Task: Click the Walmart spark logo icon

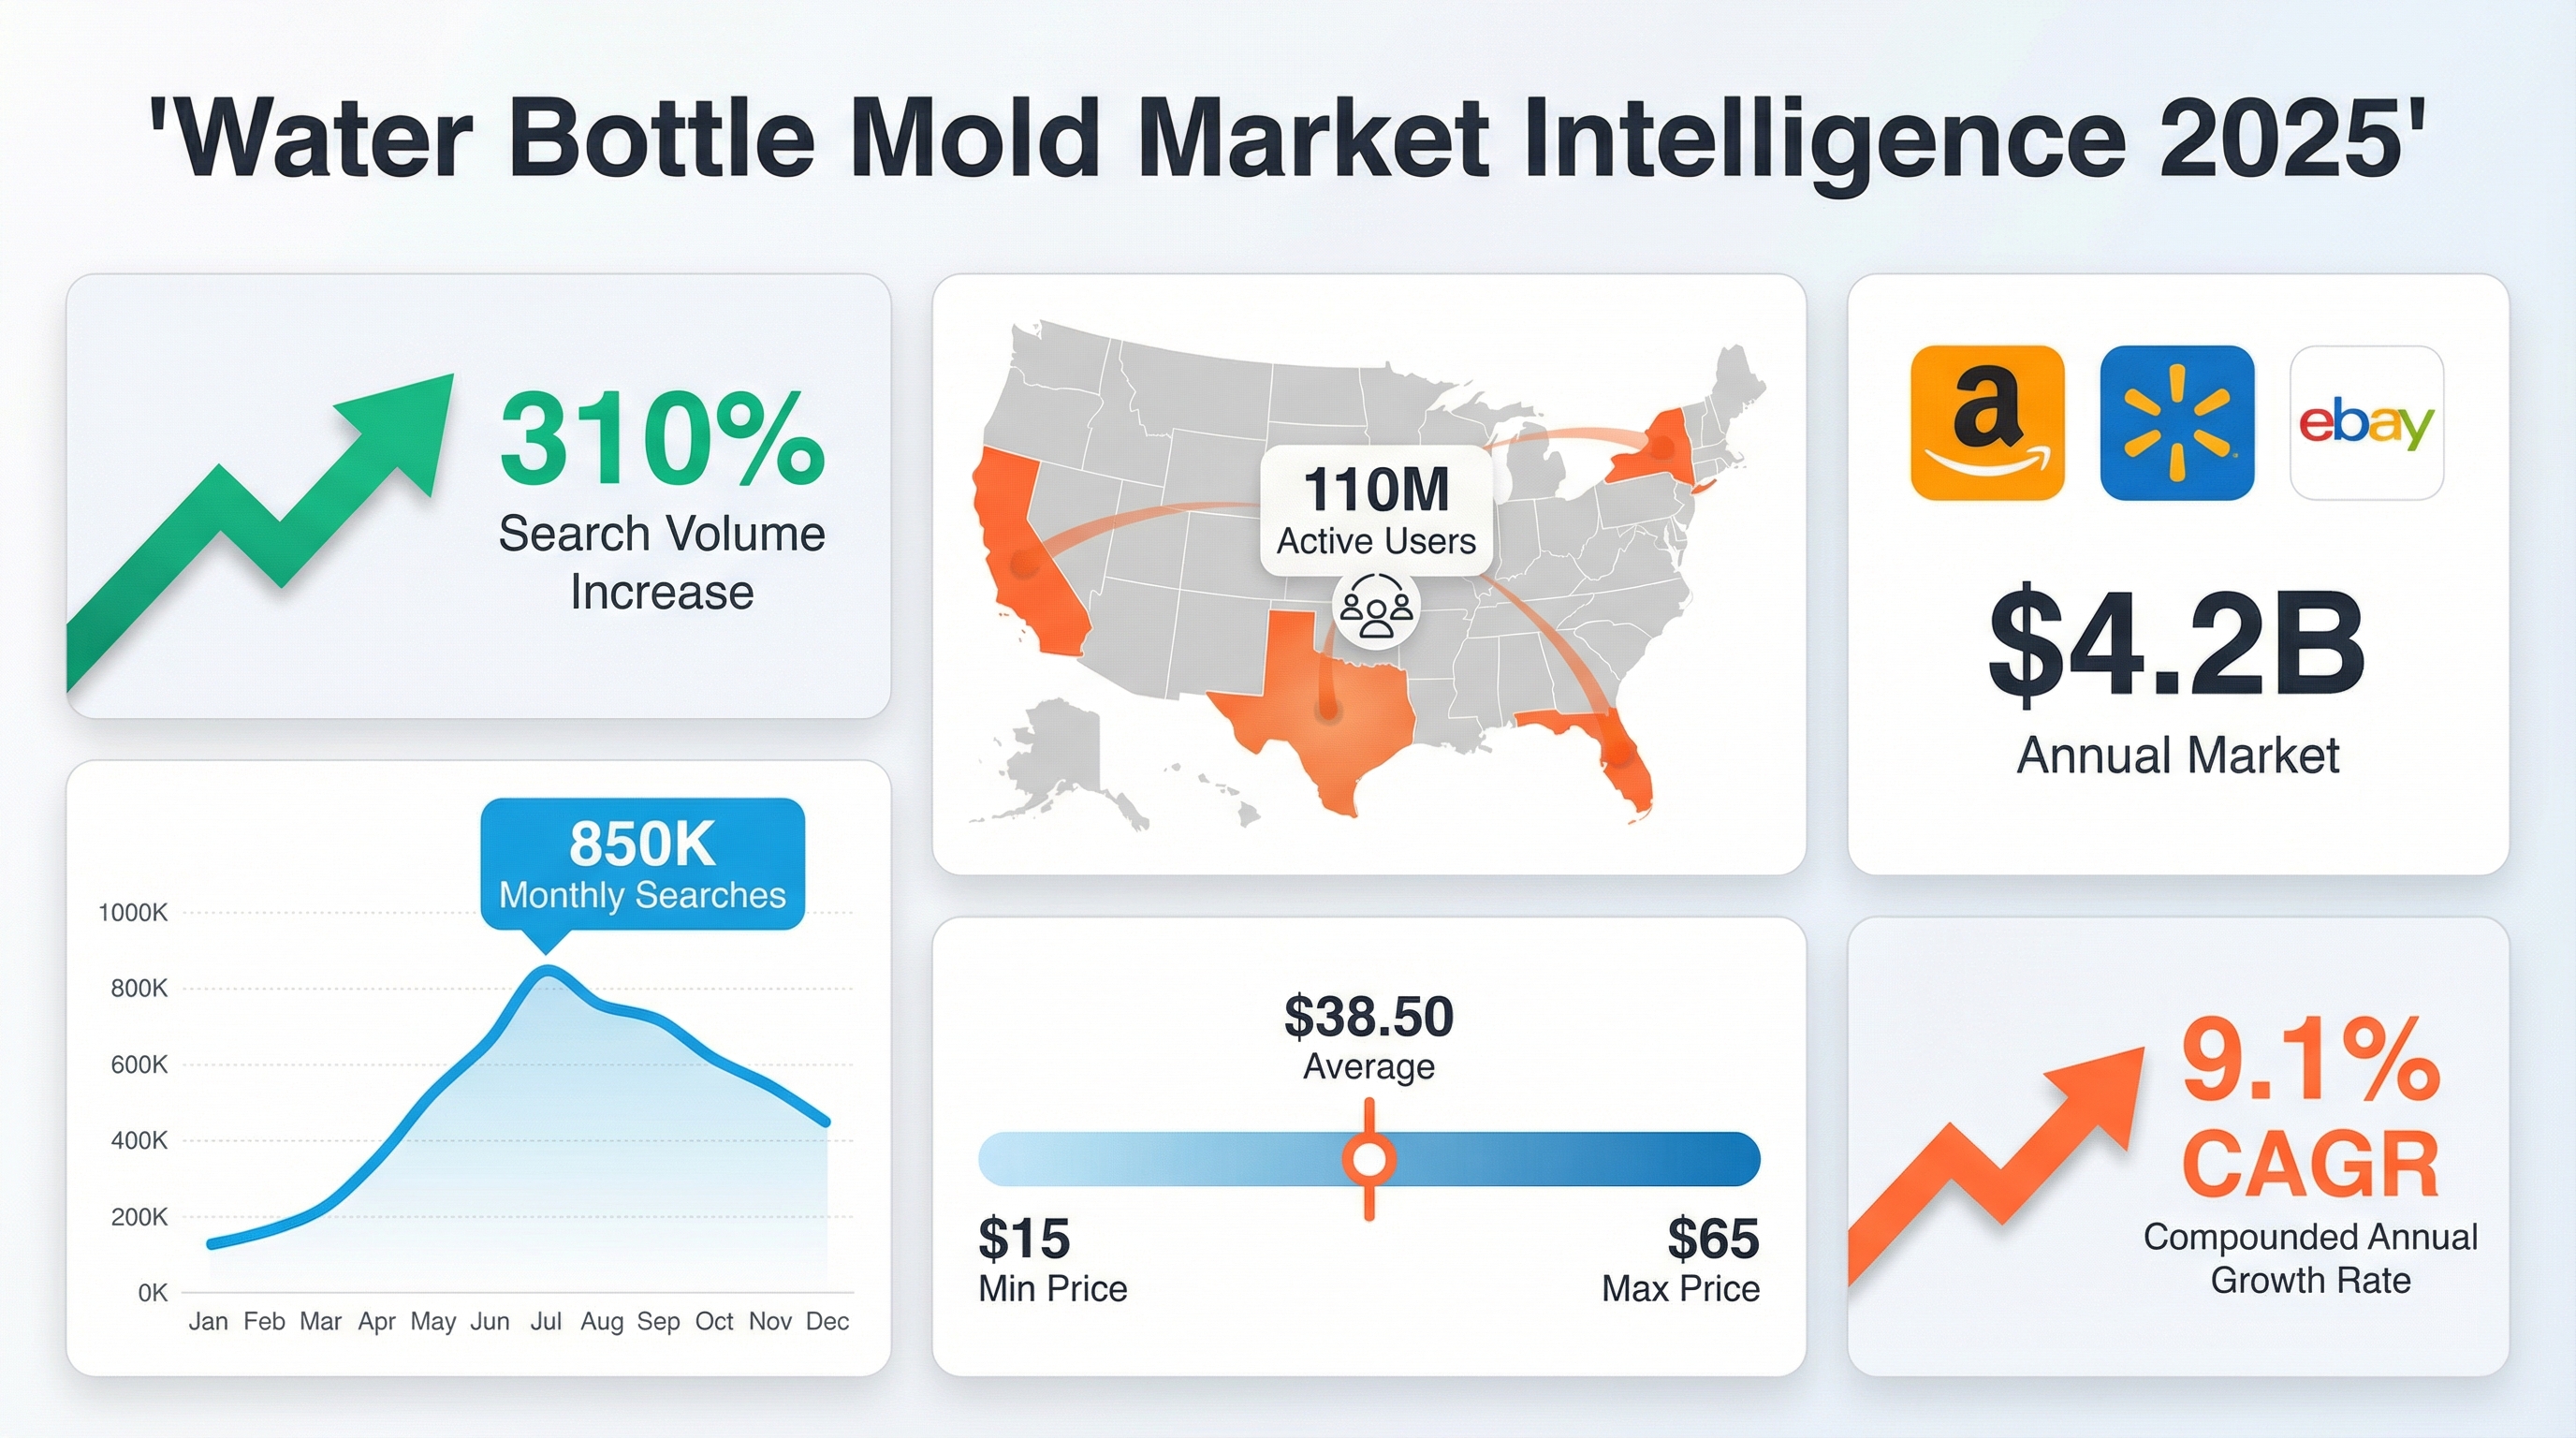Action: [x=2177, y=423]
